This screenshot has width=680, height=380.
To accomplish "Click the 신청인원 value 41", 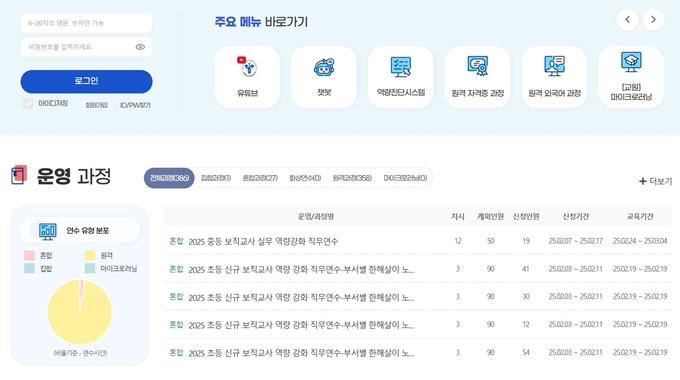I will click(526, 269).
